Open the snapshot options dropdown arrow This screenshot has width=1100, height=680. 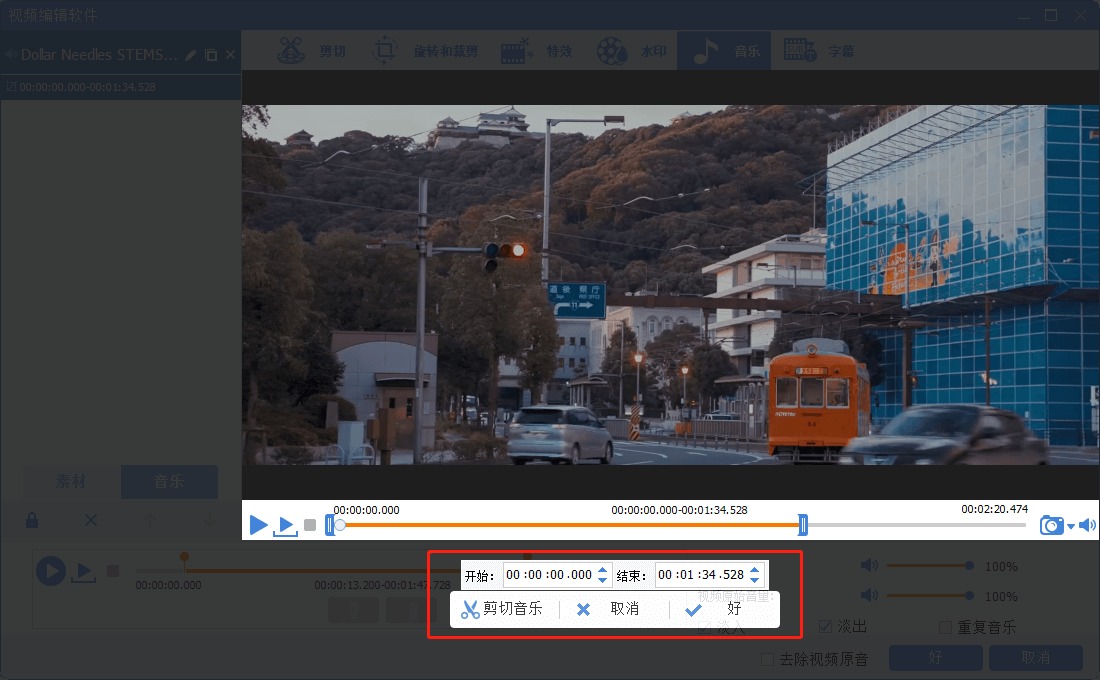1071,526
